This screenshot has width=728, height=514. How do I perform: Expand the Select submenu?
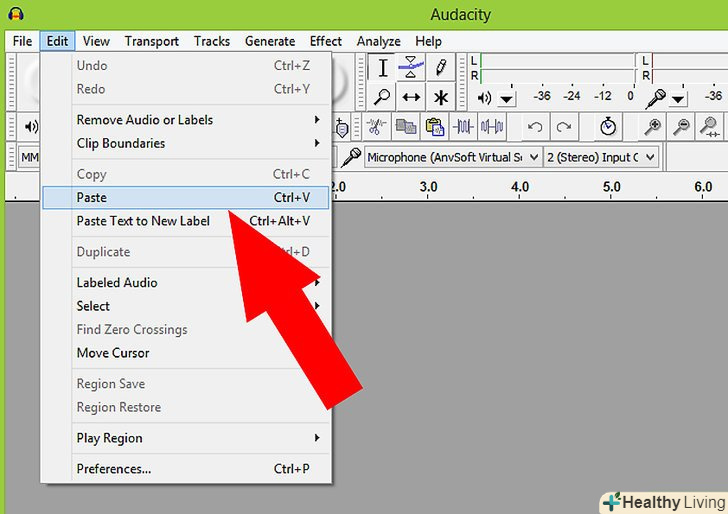(x=186, y=306)
